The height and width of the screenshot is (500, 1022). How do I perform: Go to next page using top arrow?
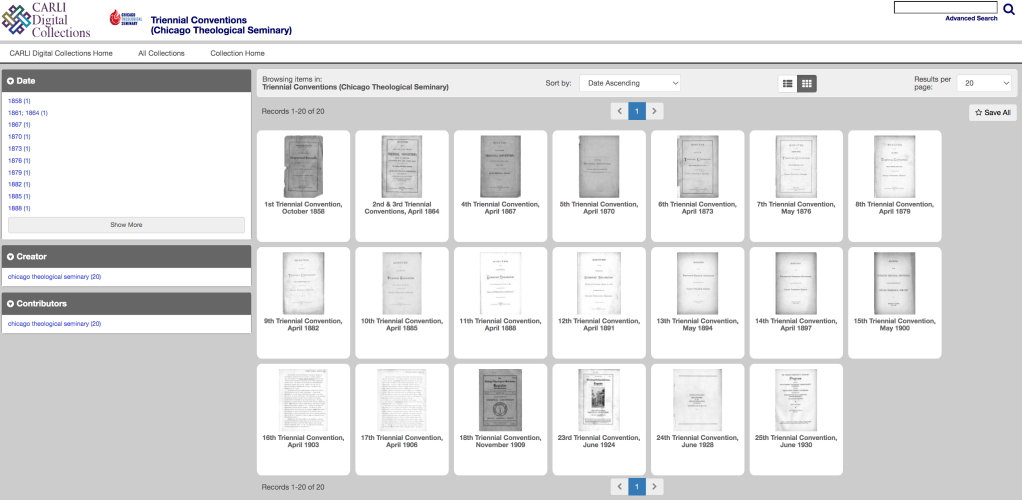pos(655,111)
